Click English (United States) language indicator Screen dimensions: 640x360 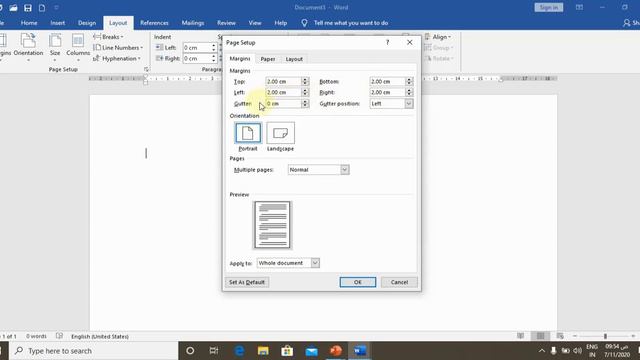click(100, 336)
